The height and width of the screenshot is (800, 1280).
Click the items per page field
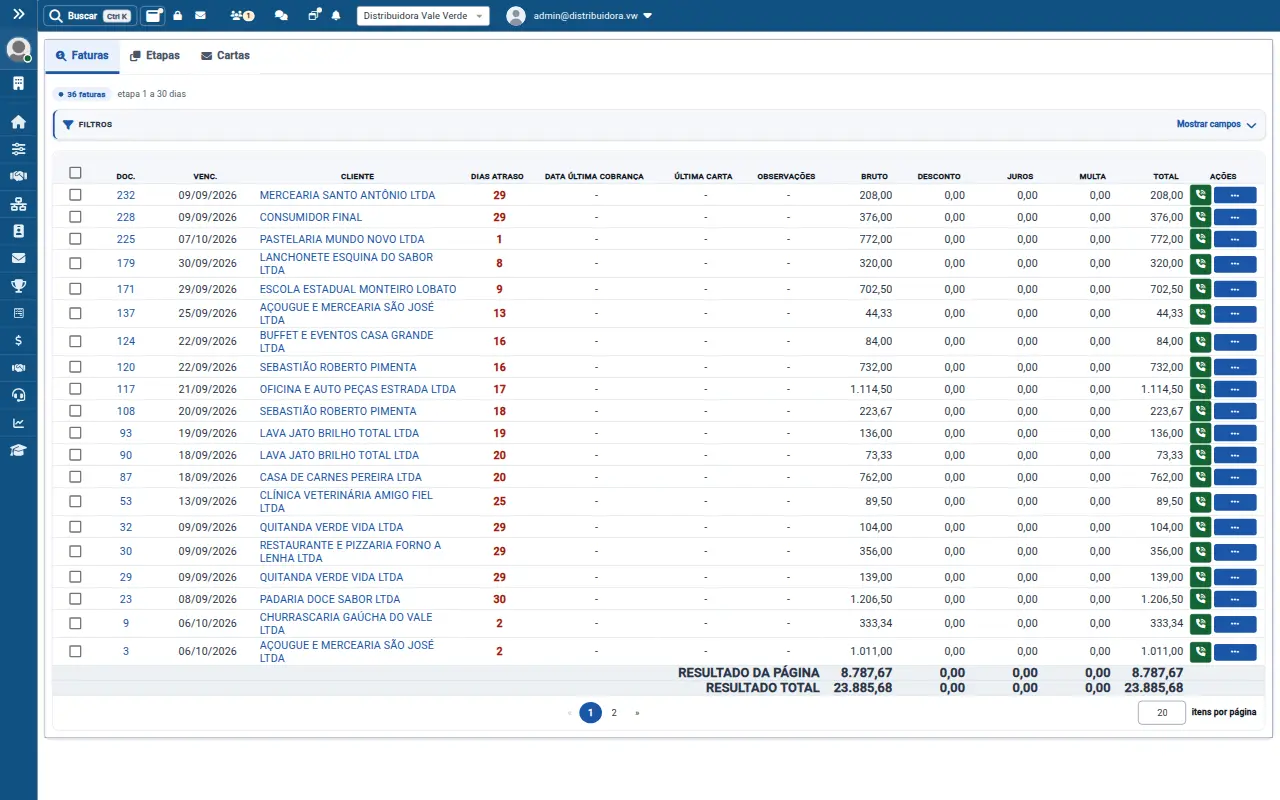click(x=1162, y=712)
